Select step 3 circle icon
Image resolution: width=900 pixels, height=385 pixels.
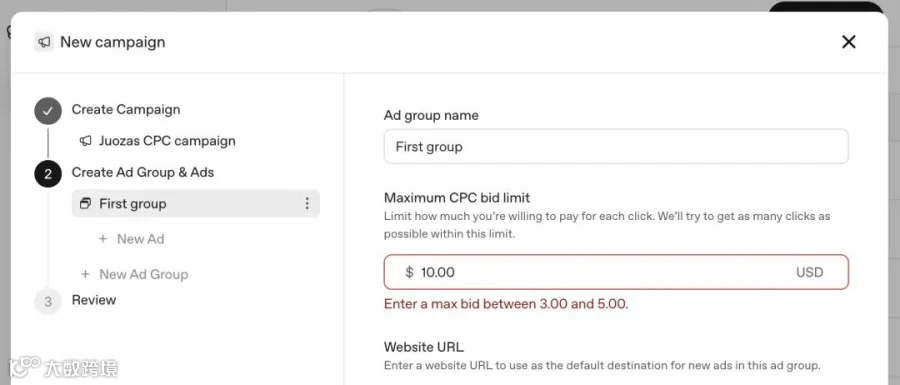pyautogui.click(x=48, y=301)
